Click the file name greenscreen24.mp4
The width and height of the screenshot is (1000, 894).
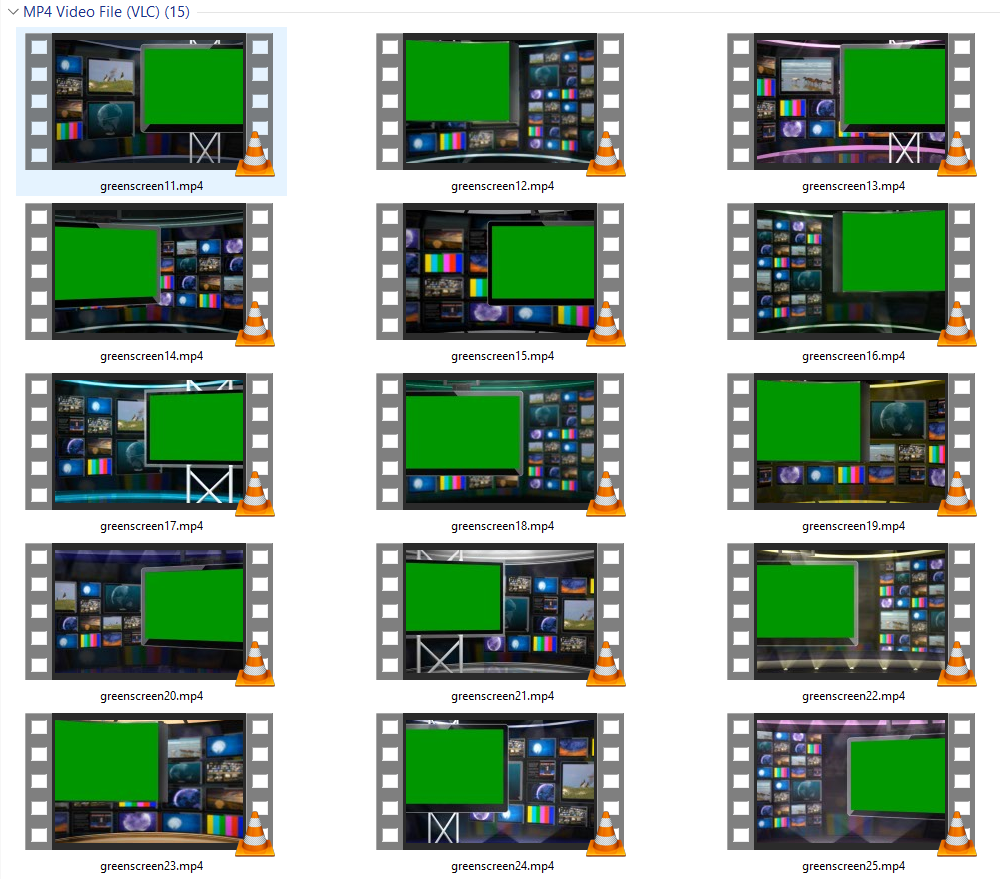tap(503, 867)
